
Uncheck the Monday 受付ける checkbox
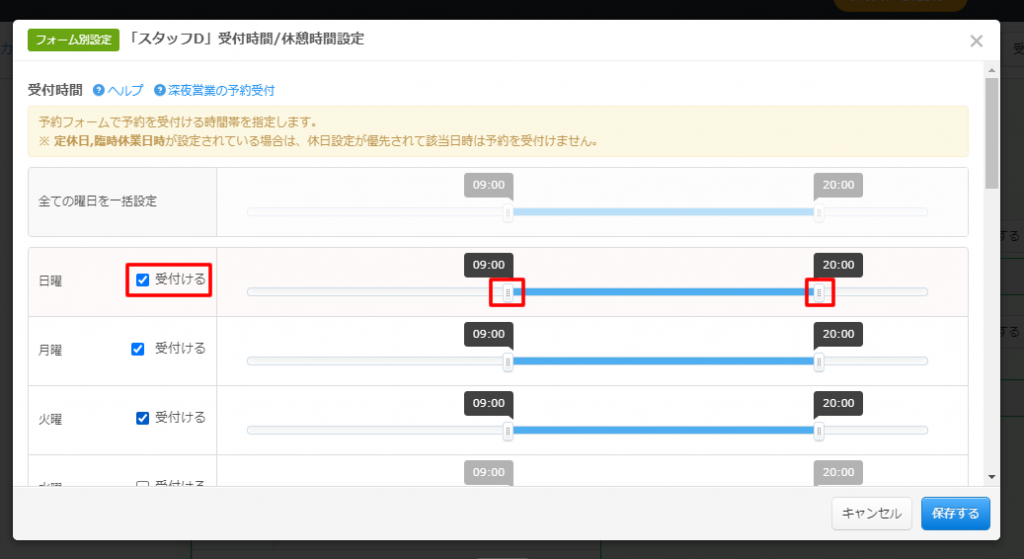click(139, 349)
